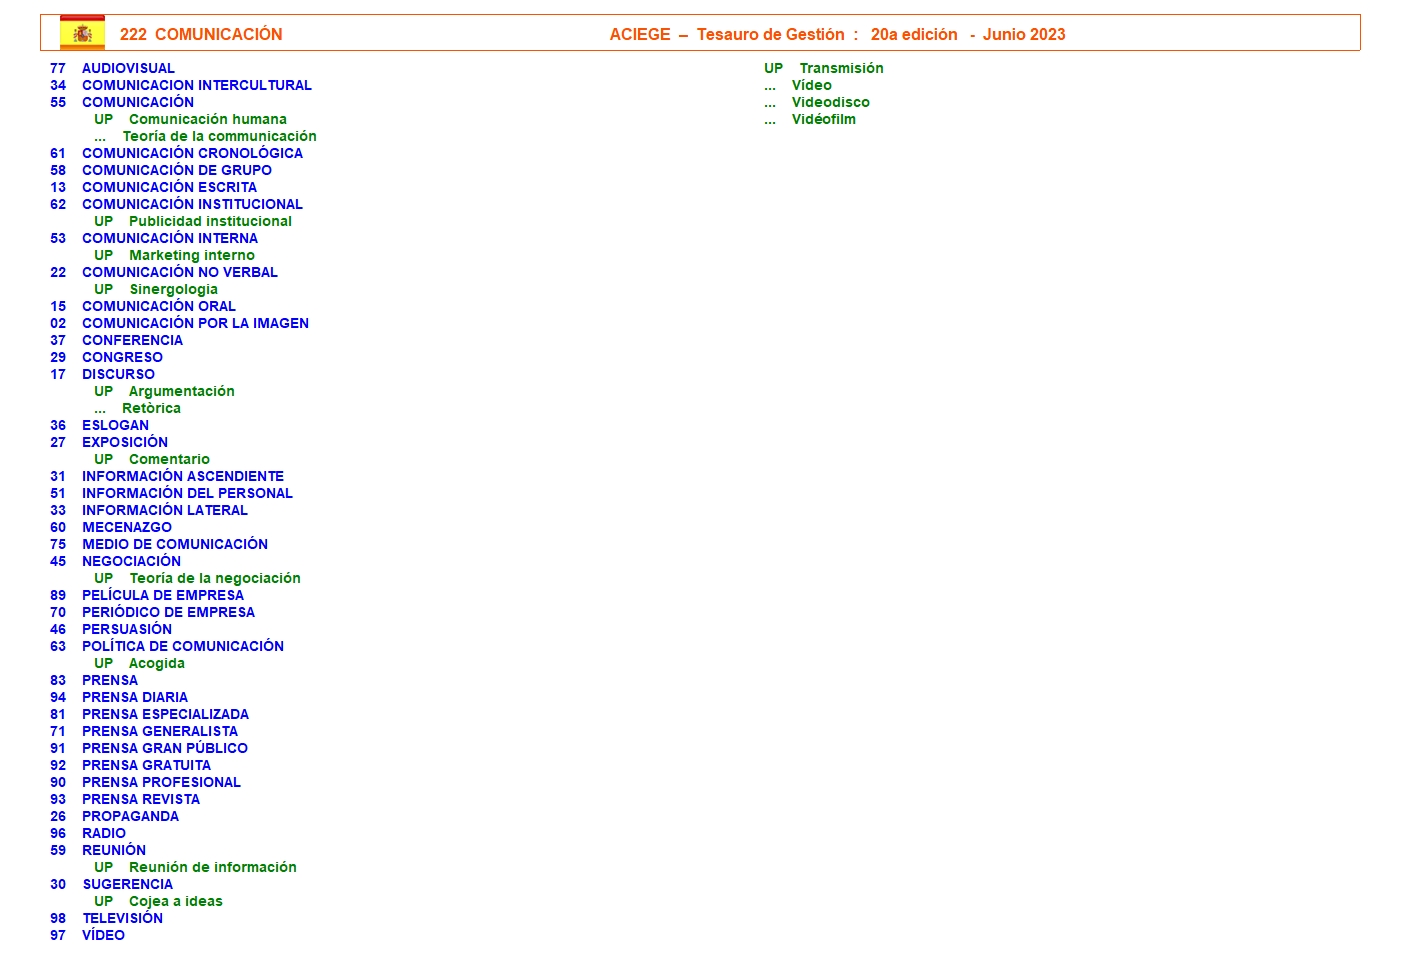Click the RADIO term link

pos(104,833)
